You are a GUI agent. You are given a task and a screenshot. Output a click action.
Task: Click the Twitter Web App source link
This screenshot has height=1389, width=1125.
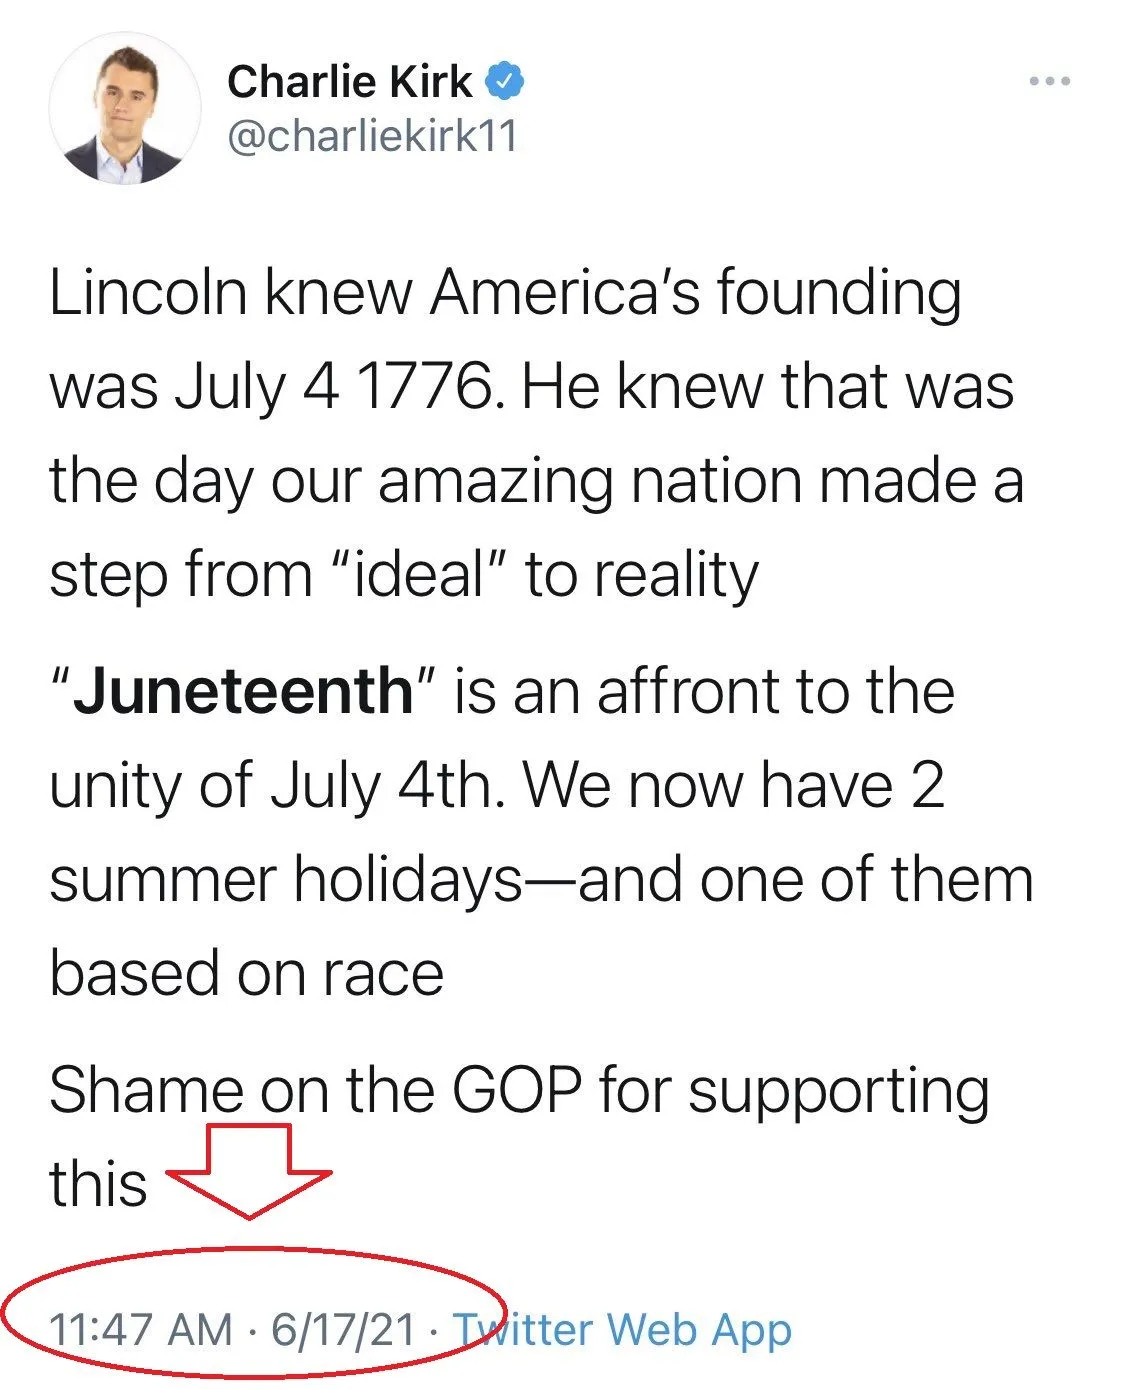coord(622,1330)
